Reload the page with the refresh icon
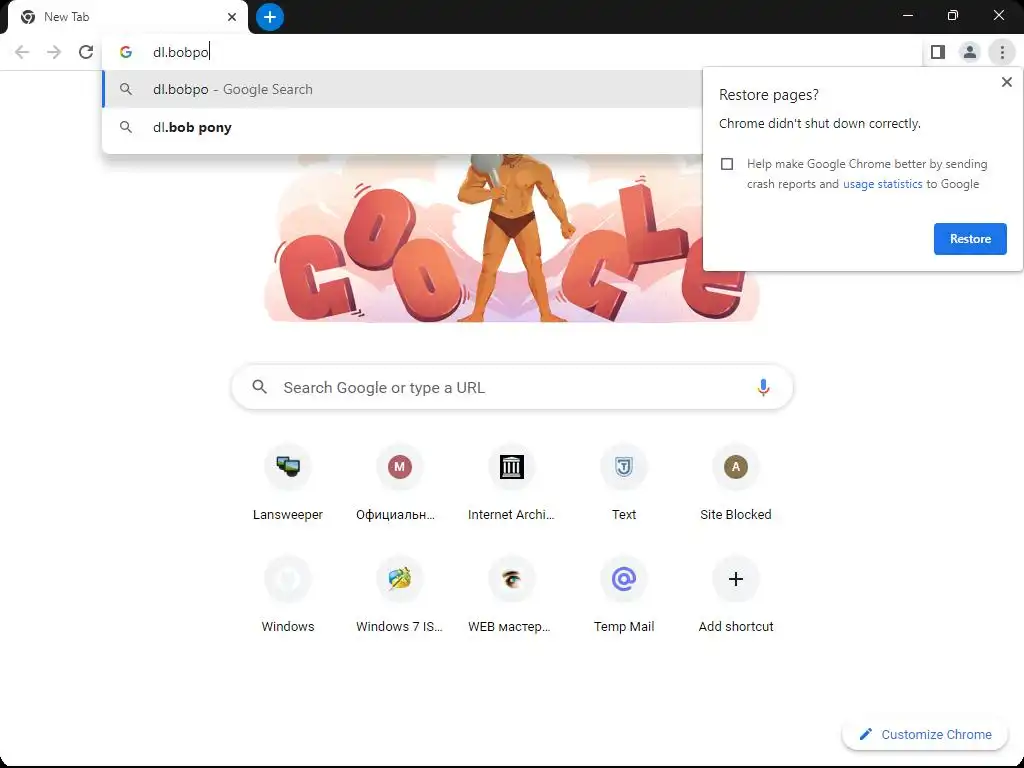This screenshot has height=768, width=1024. coord(86,52)
